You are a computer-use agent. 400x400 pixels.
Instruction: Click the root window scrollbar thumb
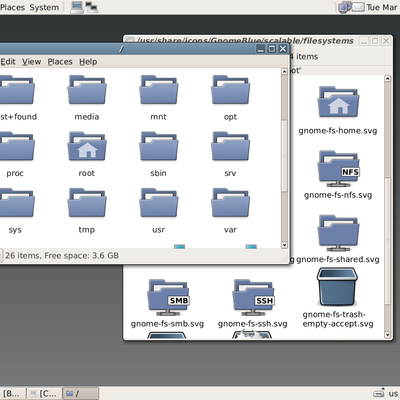(284, 156)
